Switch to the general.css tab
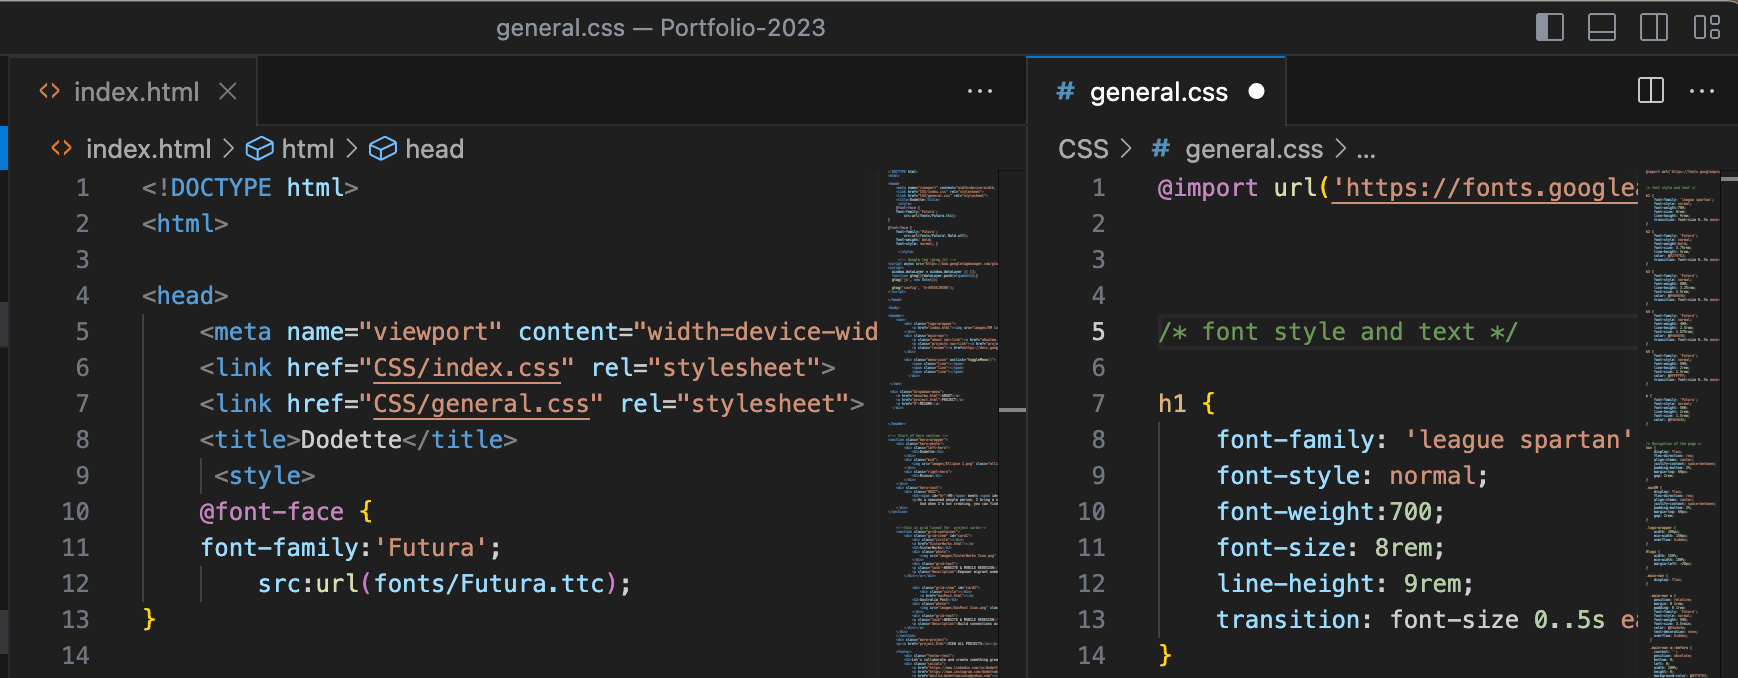The height and width of the screenshot is (678, 1738). coord(1156,92)
